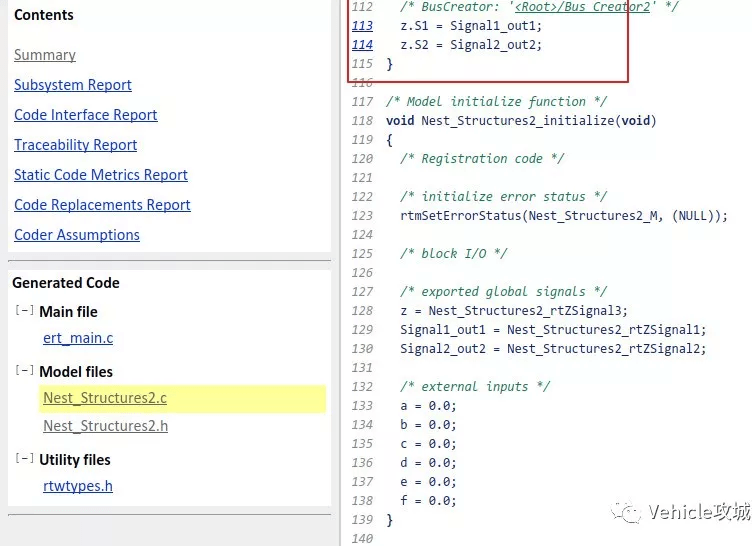The height and width of the screenshot is (546, 752).
Task: Click the 'd = 0.0;' line
Action: coord(428,463)
